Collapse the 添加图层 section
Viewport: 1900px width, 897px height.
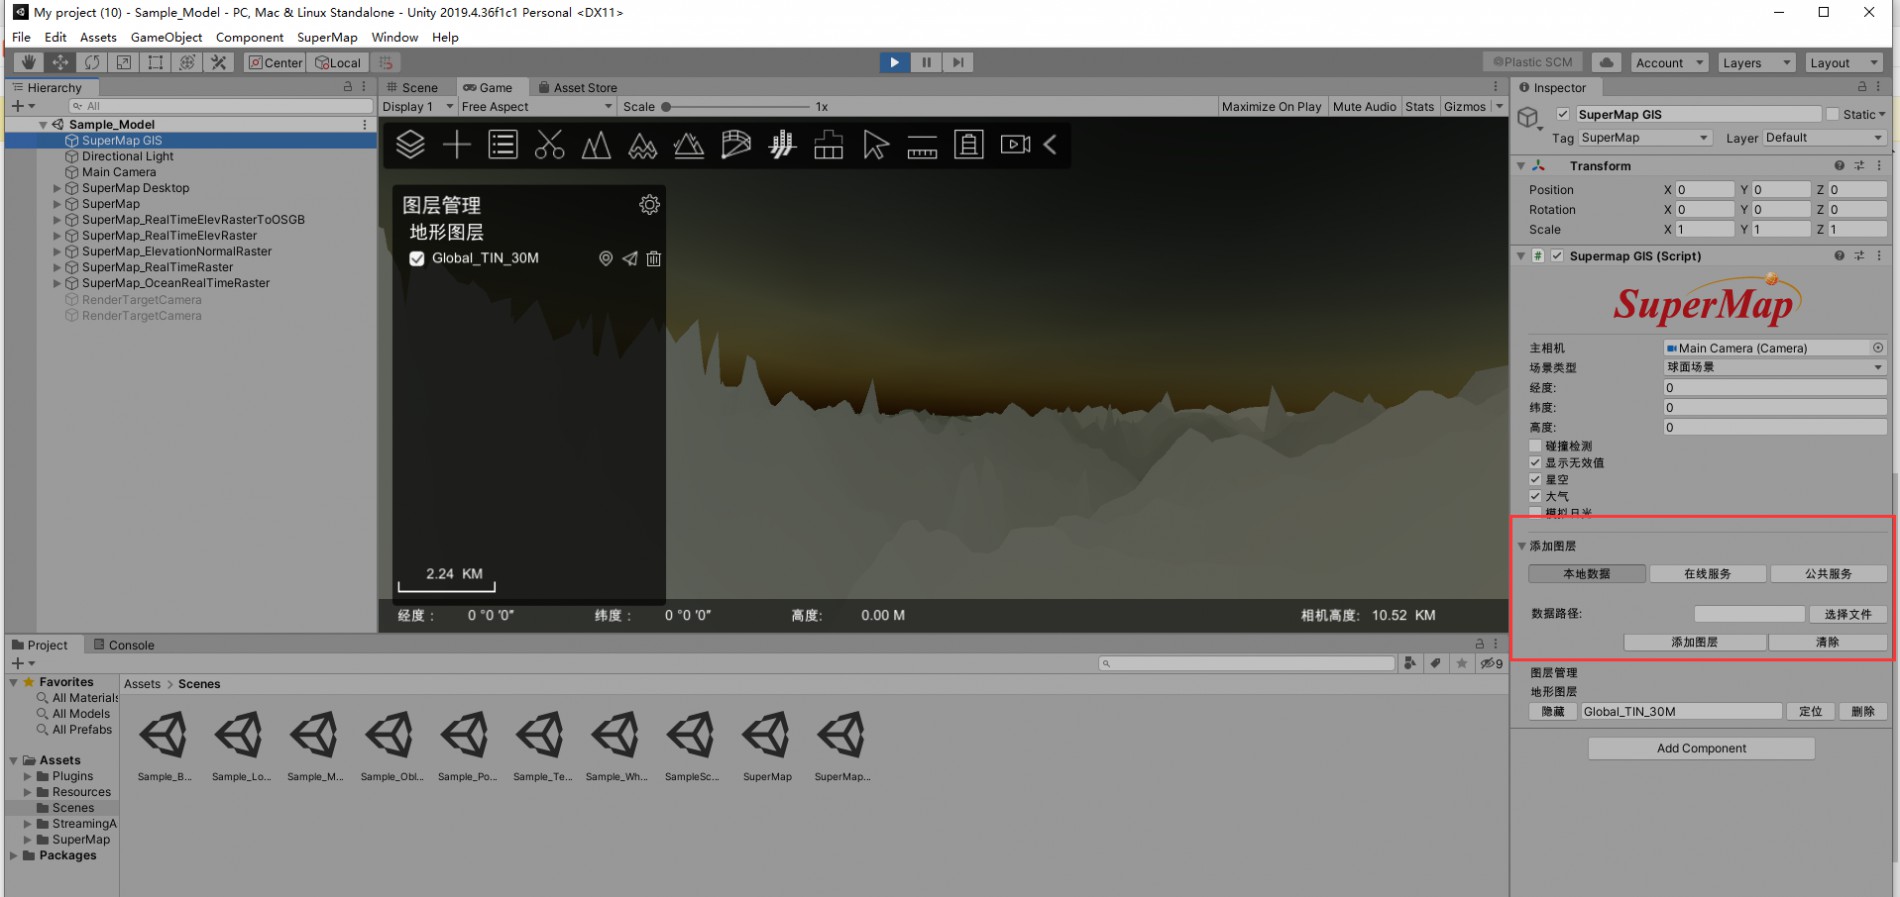pyautogui.click(x=1522, y=546)
